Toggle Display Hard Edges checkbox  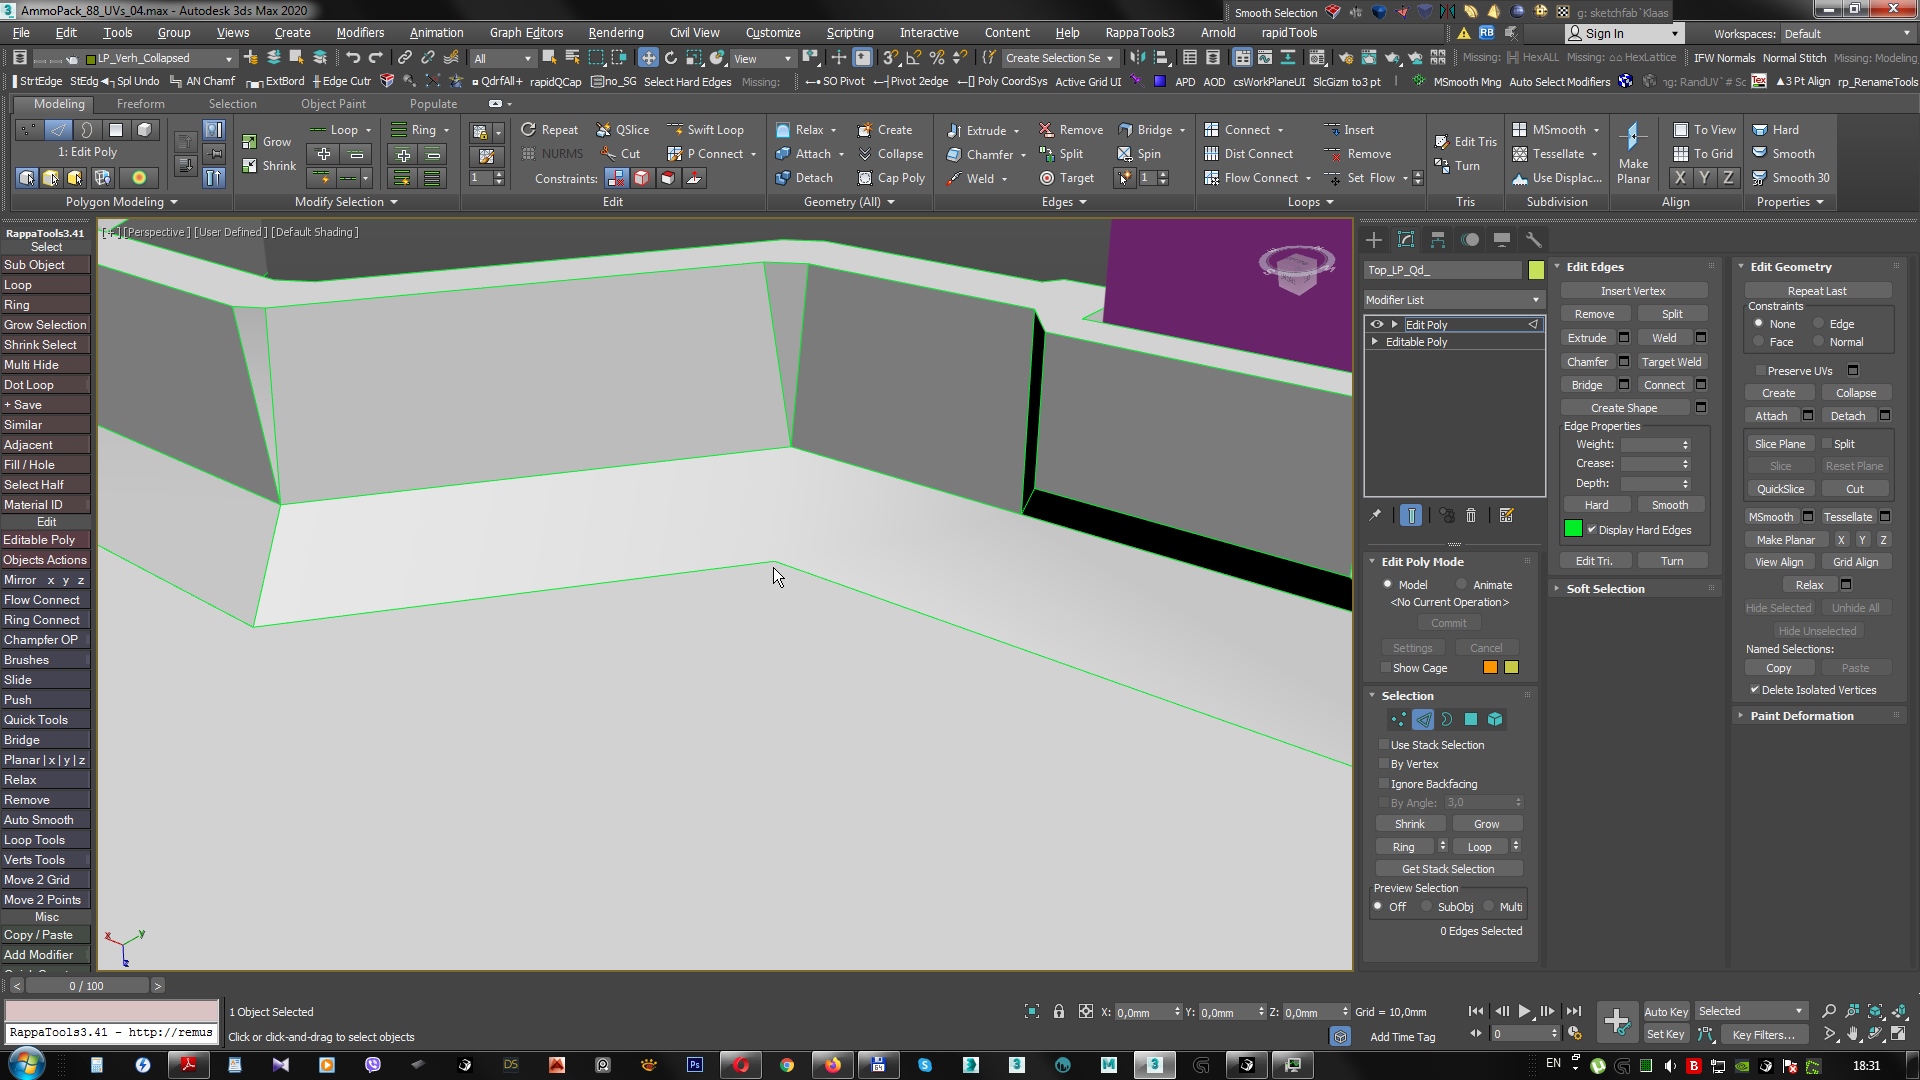[1592, 530]
